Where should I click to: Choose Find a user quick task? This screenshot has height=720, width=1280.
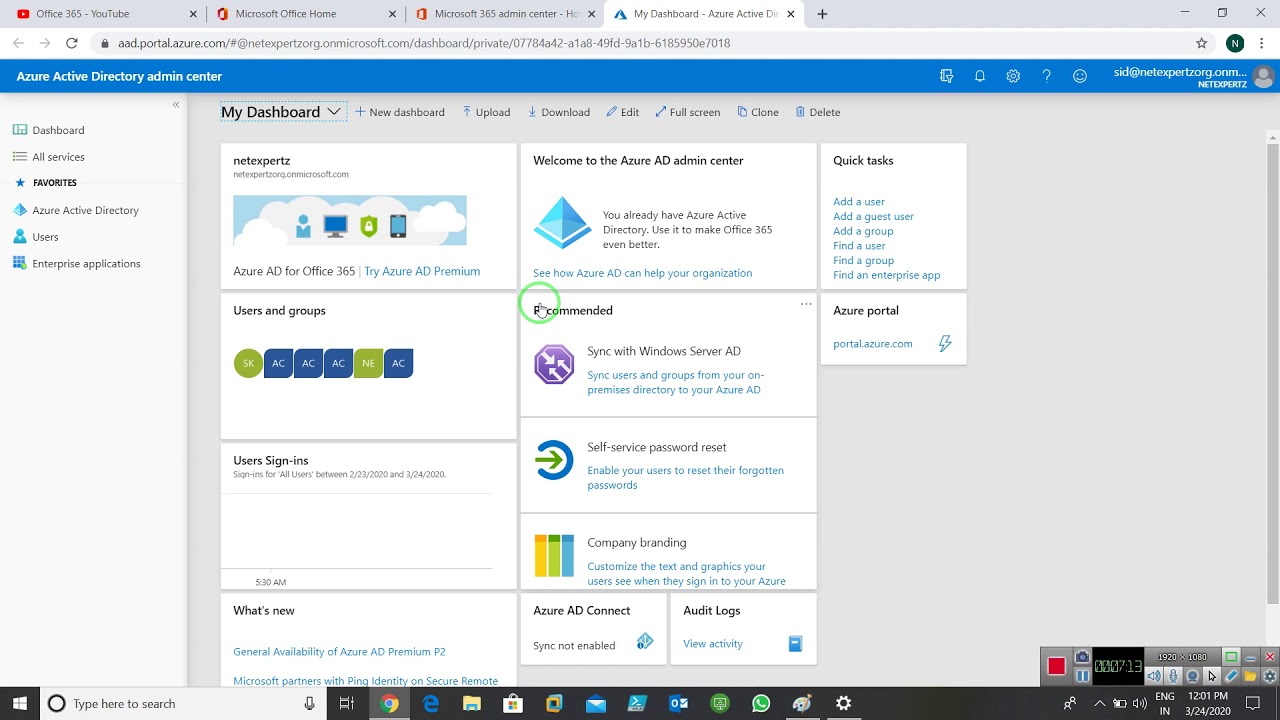[859, 246]
